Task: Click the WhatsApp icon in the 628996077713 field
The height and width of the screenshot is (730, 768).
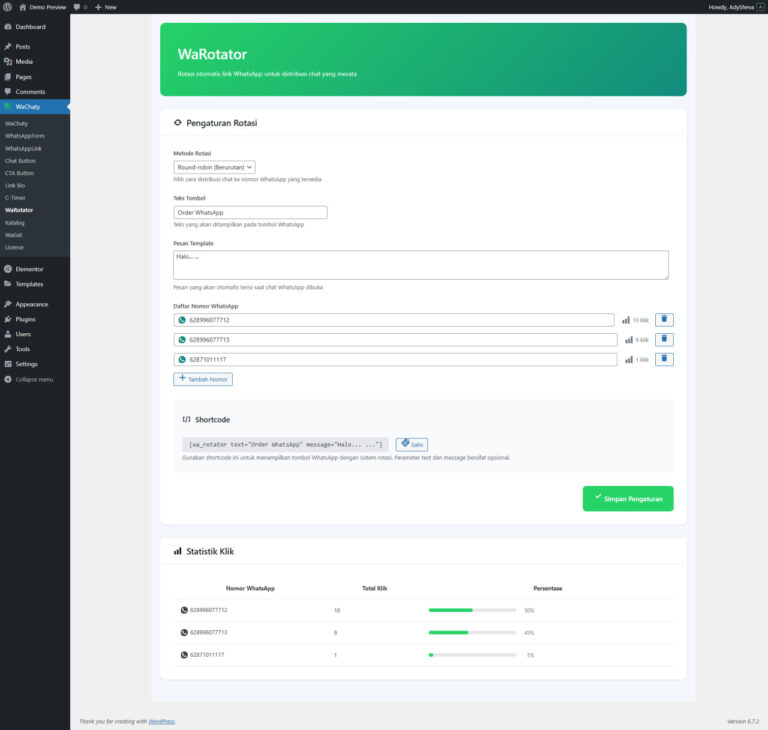Action: (182, 340)
